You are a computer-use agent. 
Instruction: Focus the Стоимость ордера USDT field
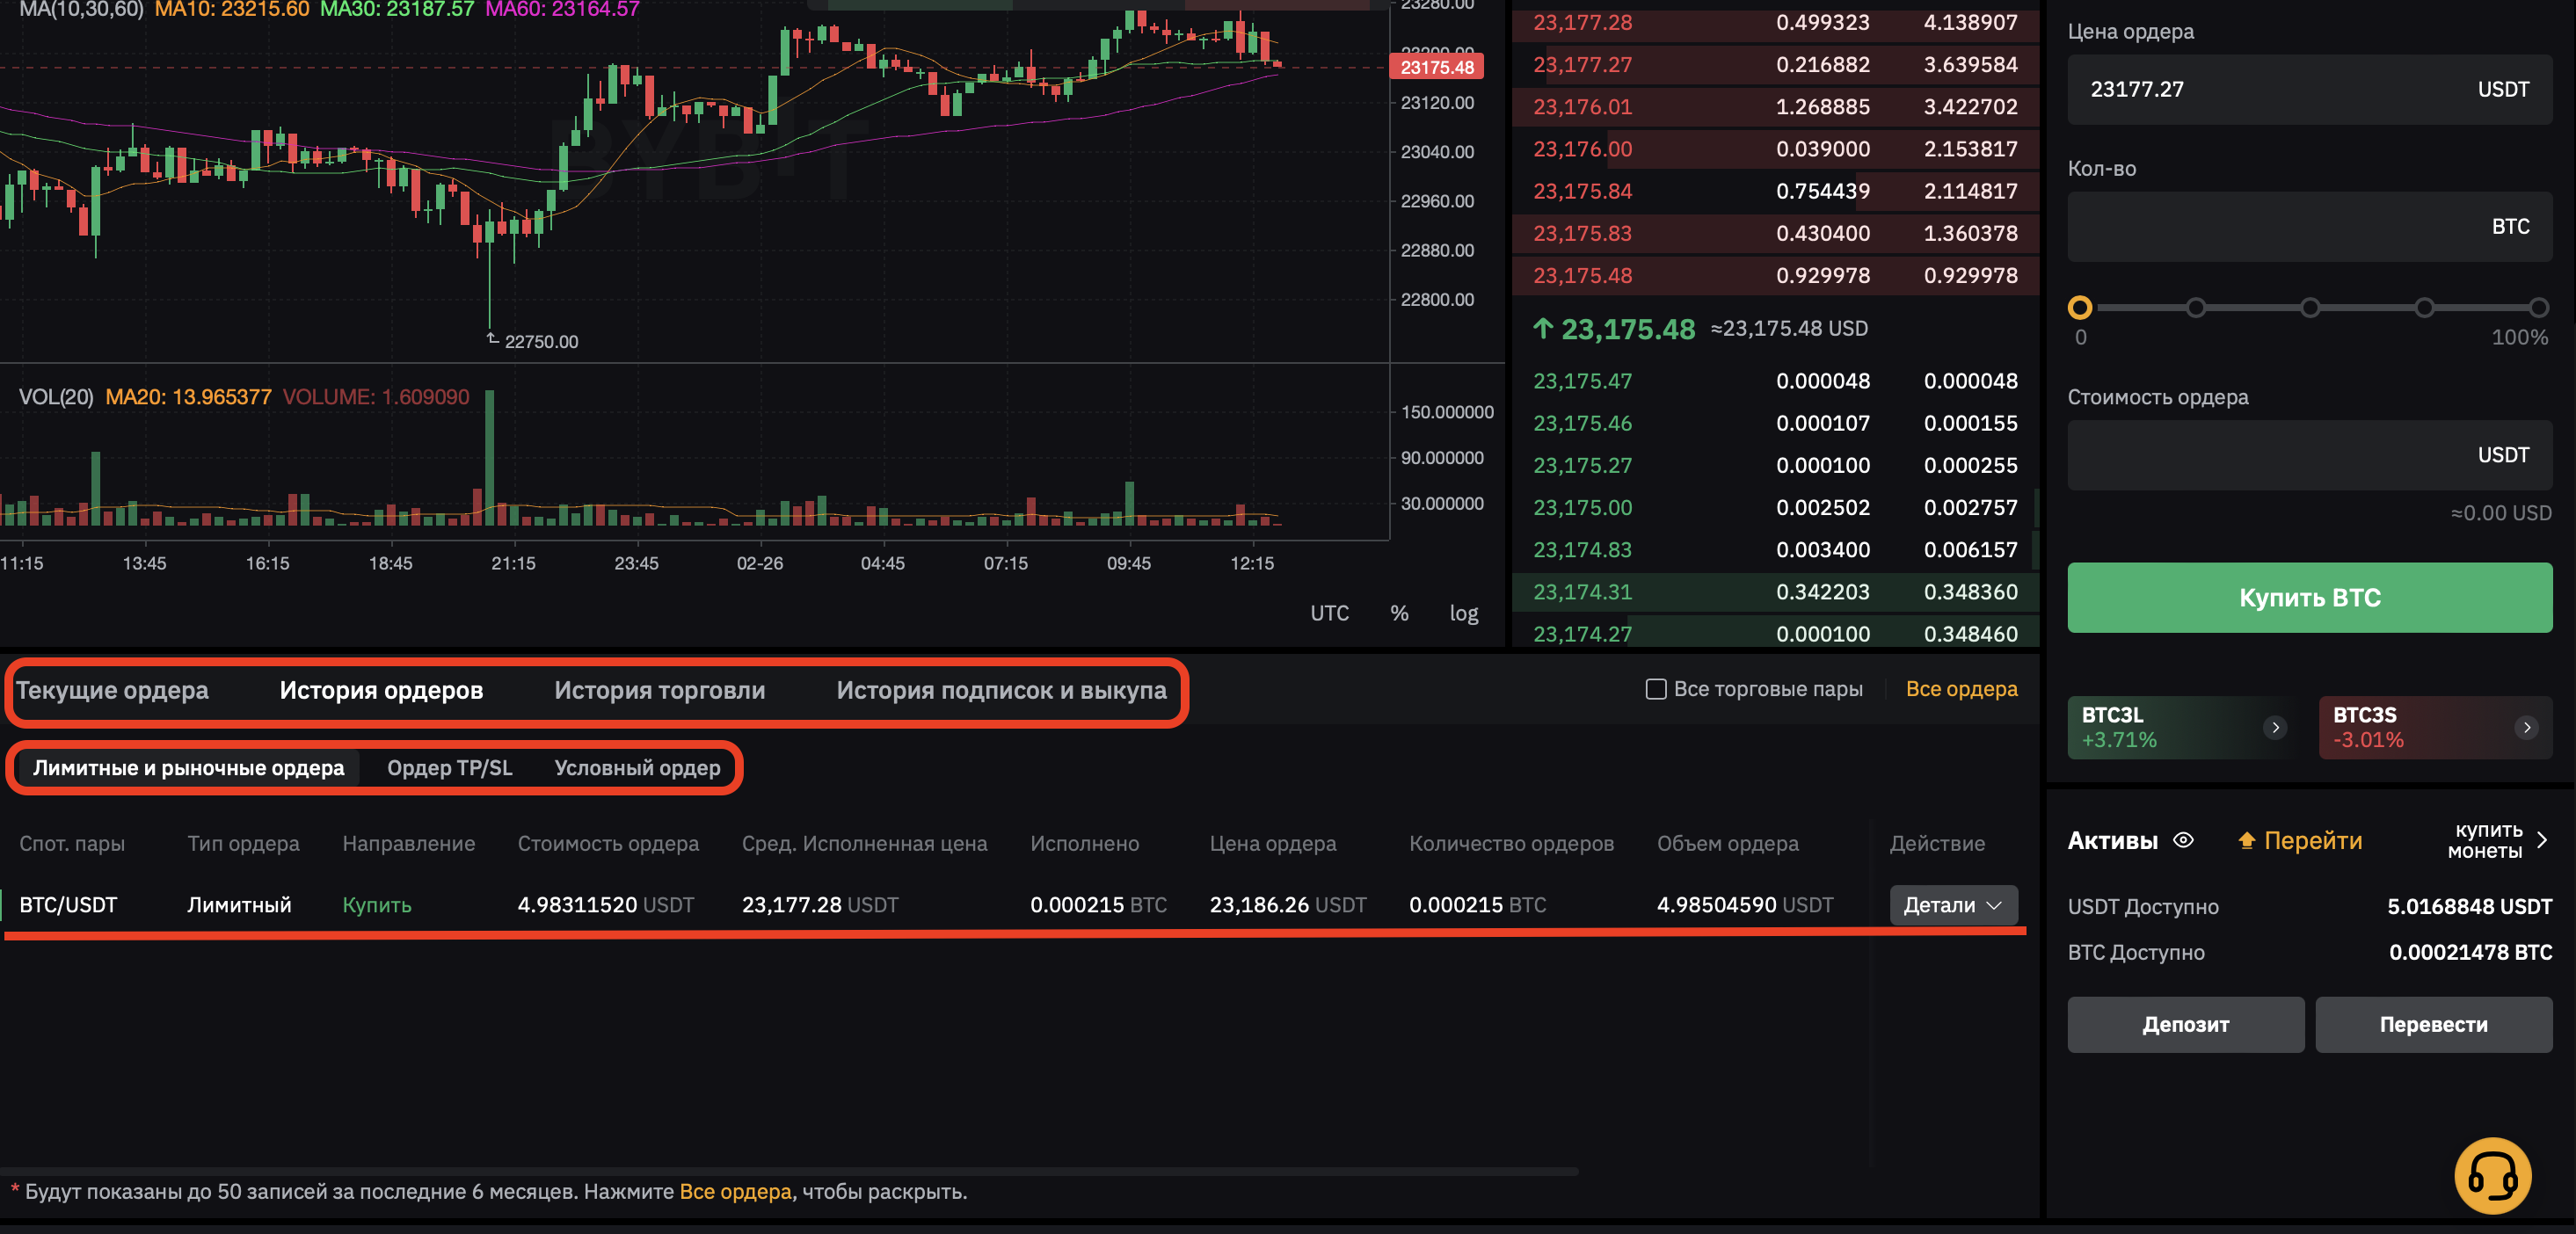(2309, 455)
